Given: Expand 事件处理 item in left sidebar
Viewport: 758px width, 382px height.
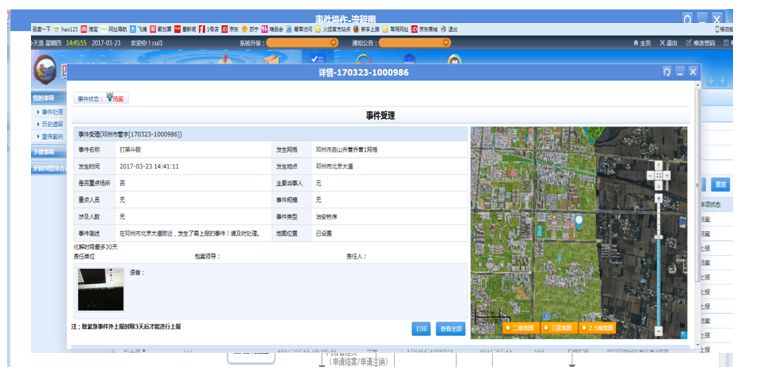Looking at the screenshot, I should (x=50, y=112).
